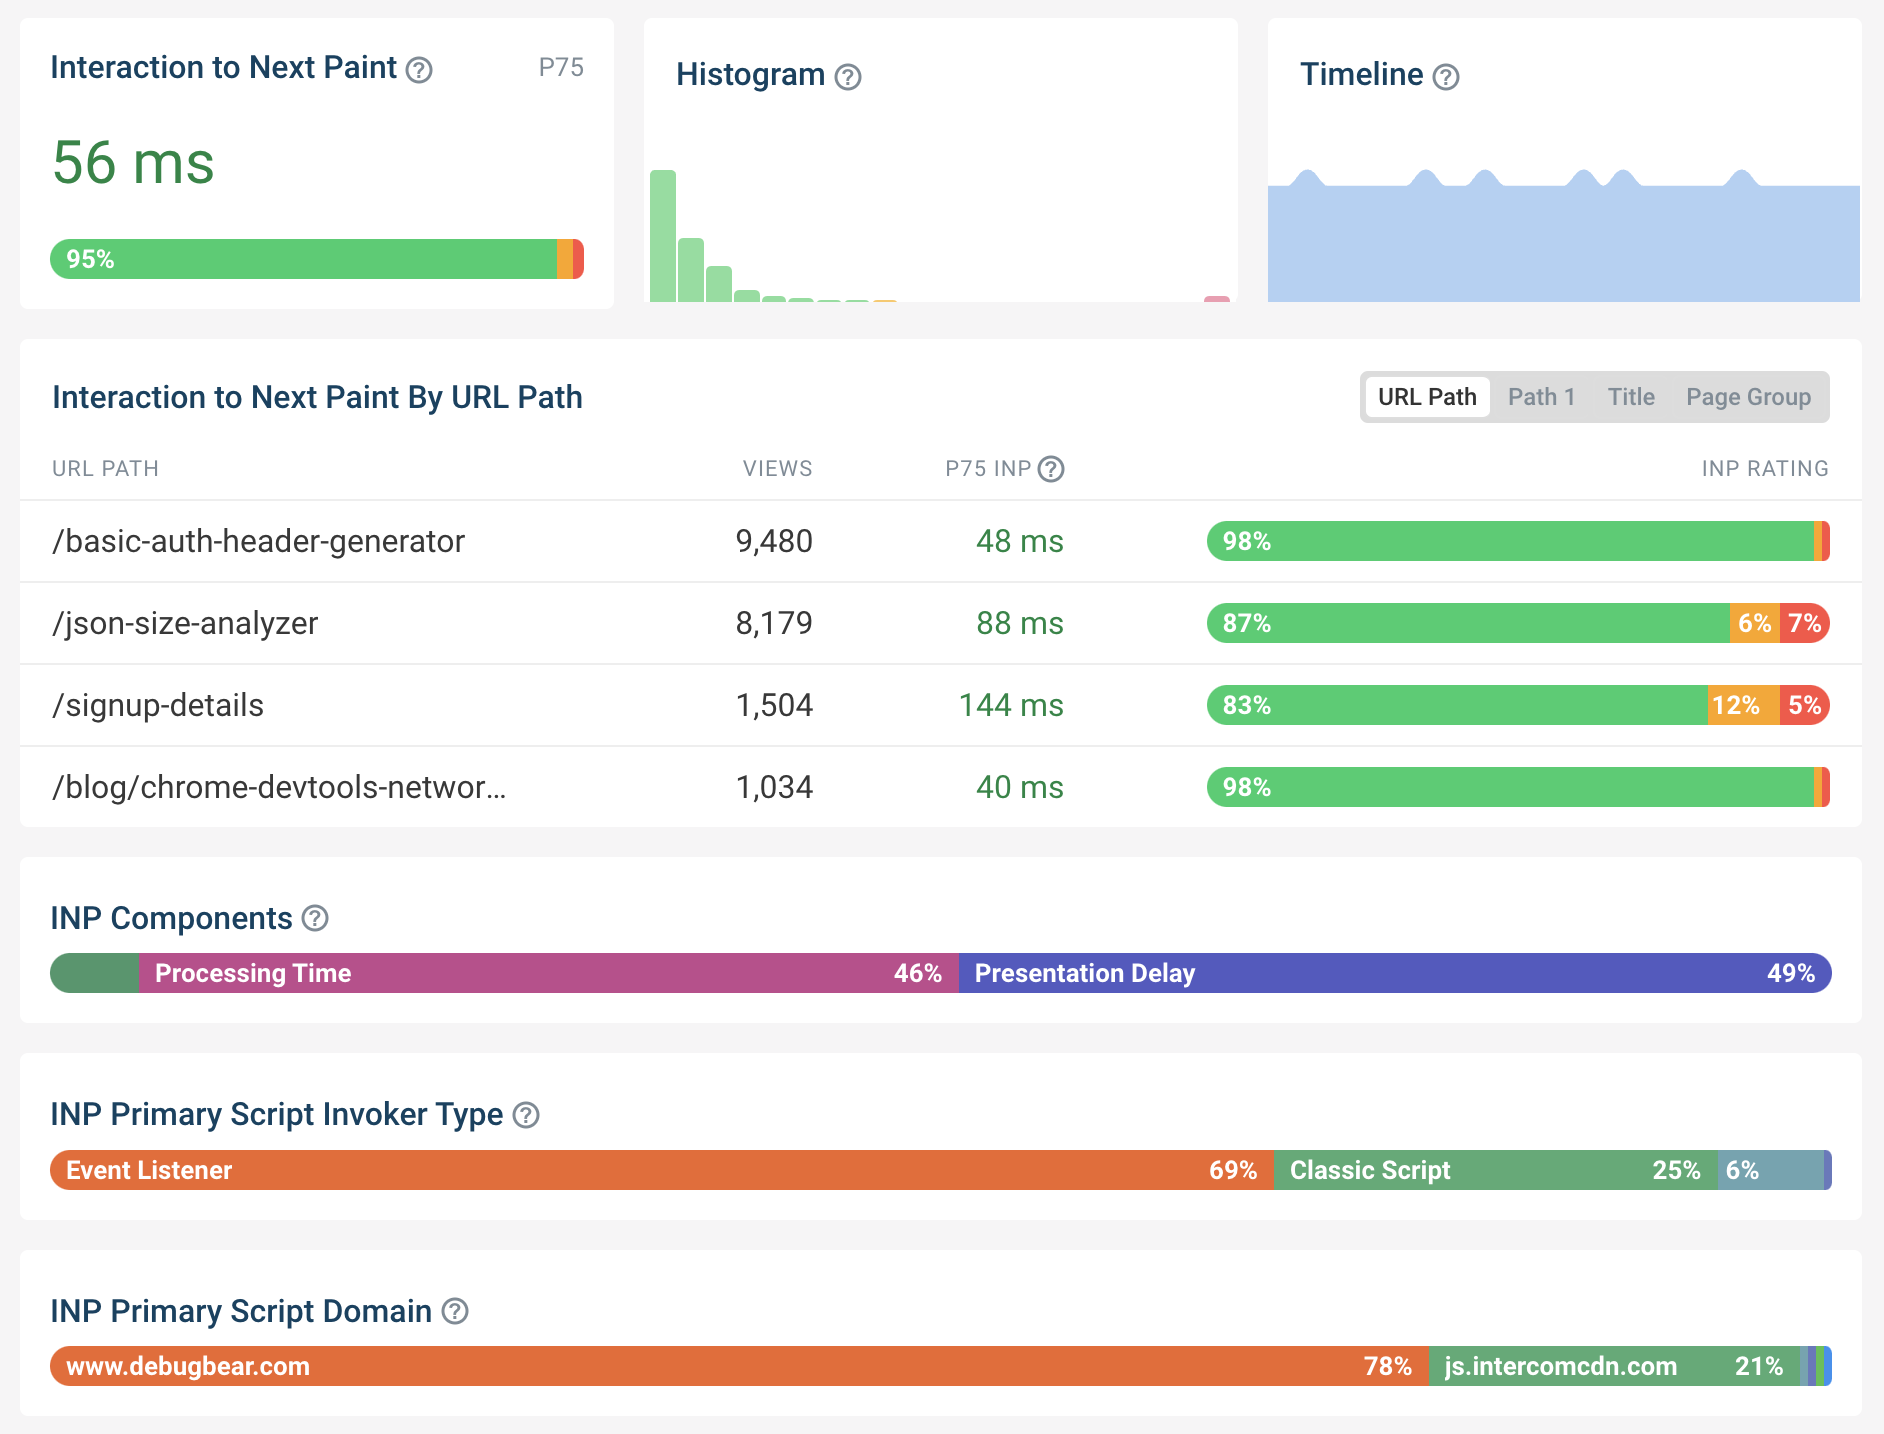The width and height of the screenshot is (1884, 1434).
Task: Click the Presentation Delay 49% segment
Action: point(1395,973)
